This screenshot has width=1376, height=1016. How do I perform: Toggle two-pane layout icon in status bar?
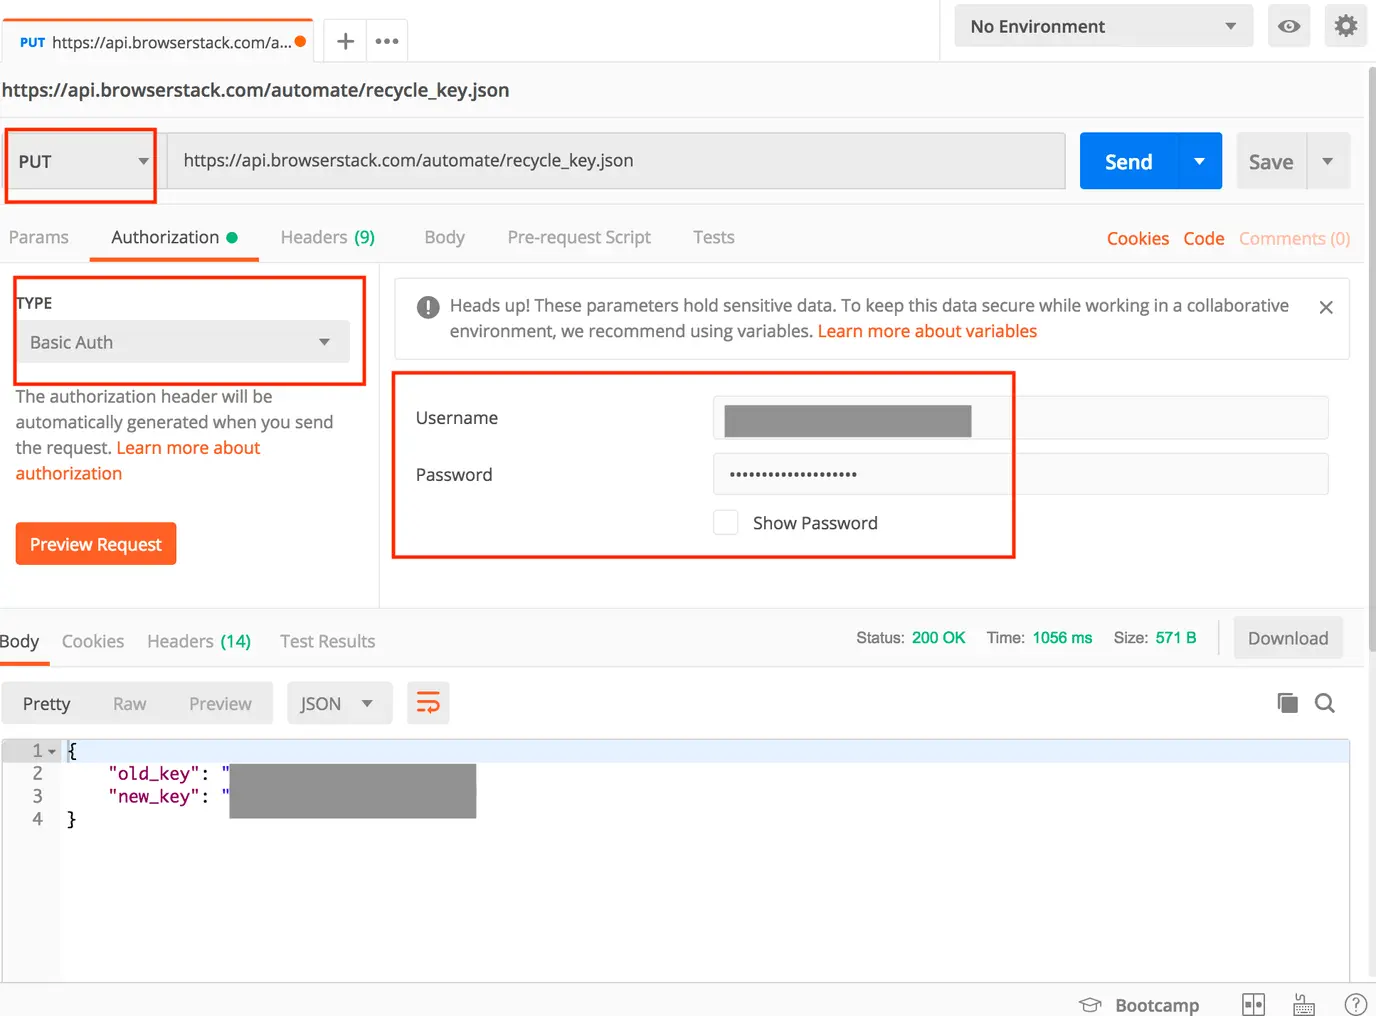point(1253,1004)
